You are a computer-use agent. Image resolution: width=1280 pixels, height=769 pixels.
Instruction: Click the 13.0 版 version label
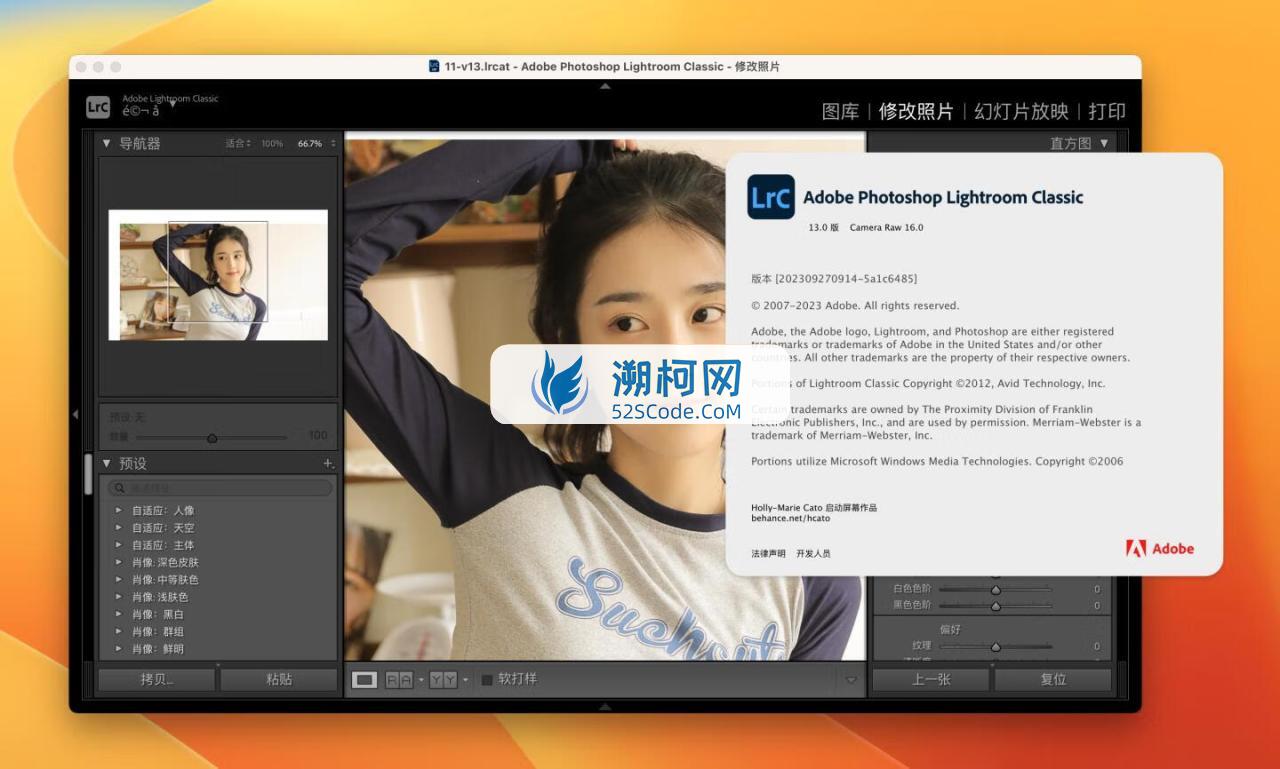[824, 227]
